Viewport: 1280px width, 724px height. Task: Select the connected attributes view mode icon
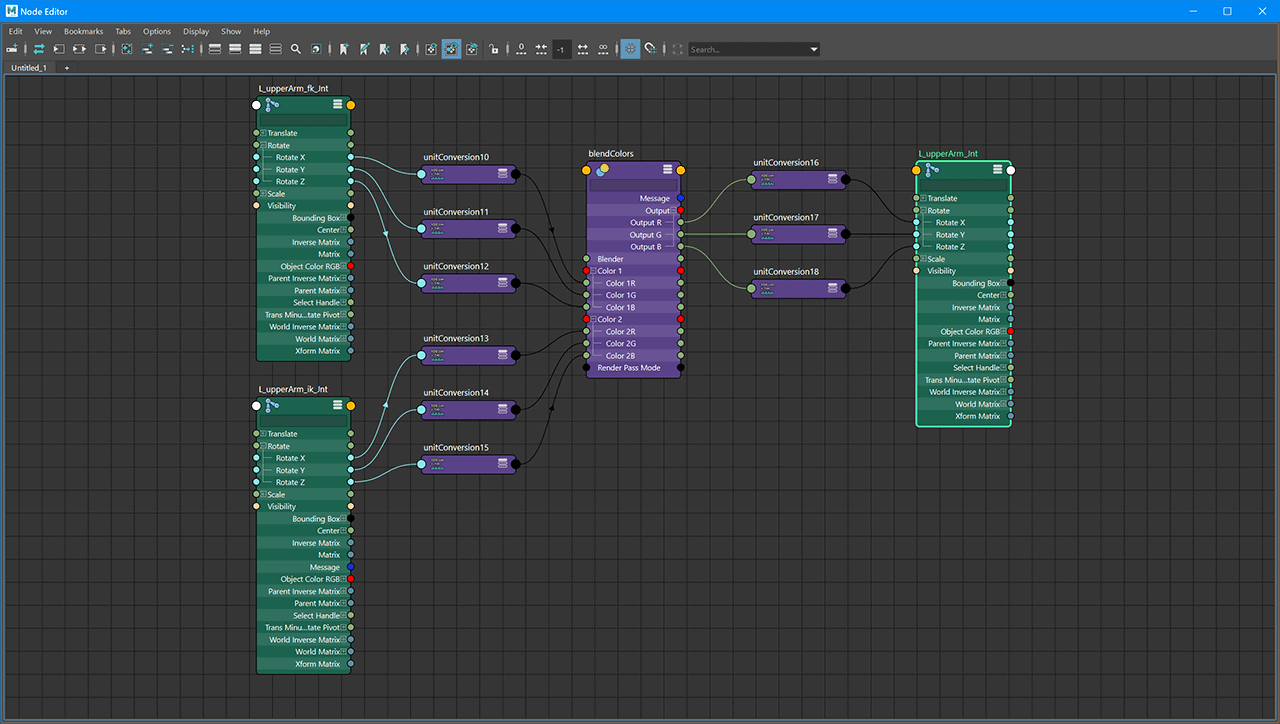coord(235,49)
